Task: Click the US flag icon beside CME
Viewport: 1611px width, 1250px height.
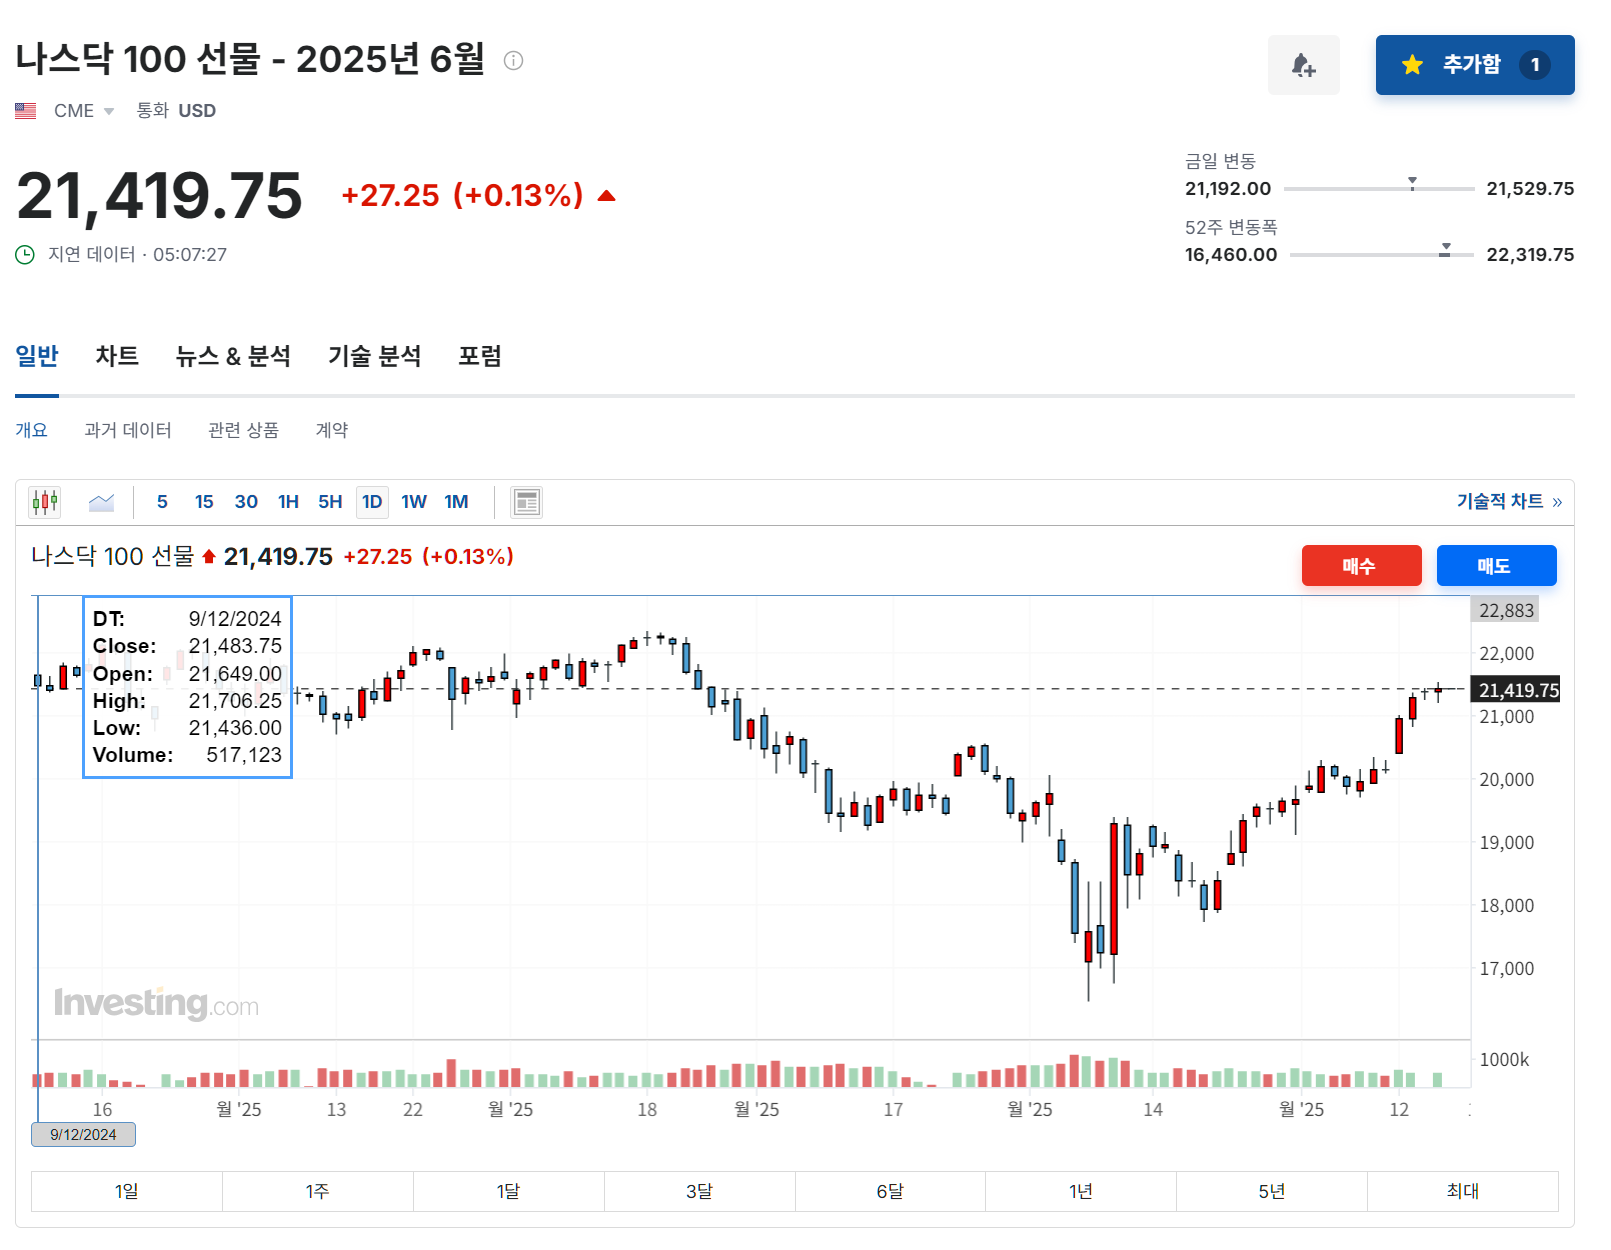Action: (25, 110)
